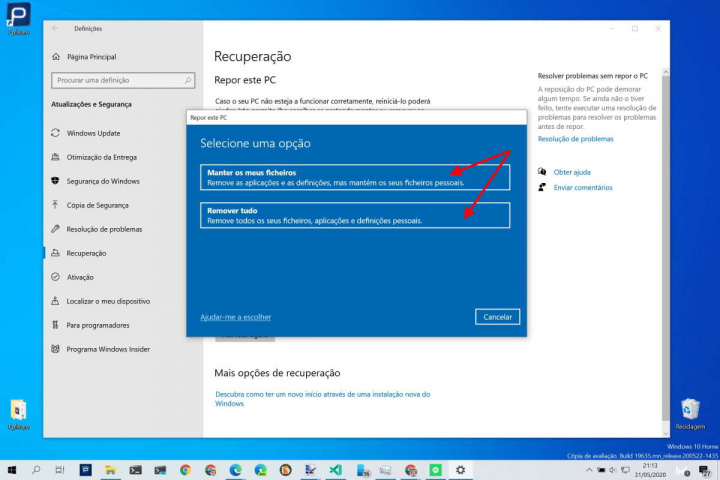The width and height of the screenshot is (720, 480).
Task: Click the Resolução de problemas wrench icon
Action: pyautogui.click(x=56, y=229)
